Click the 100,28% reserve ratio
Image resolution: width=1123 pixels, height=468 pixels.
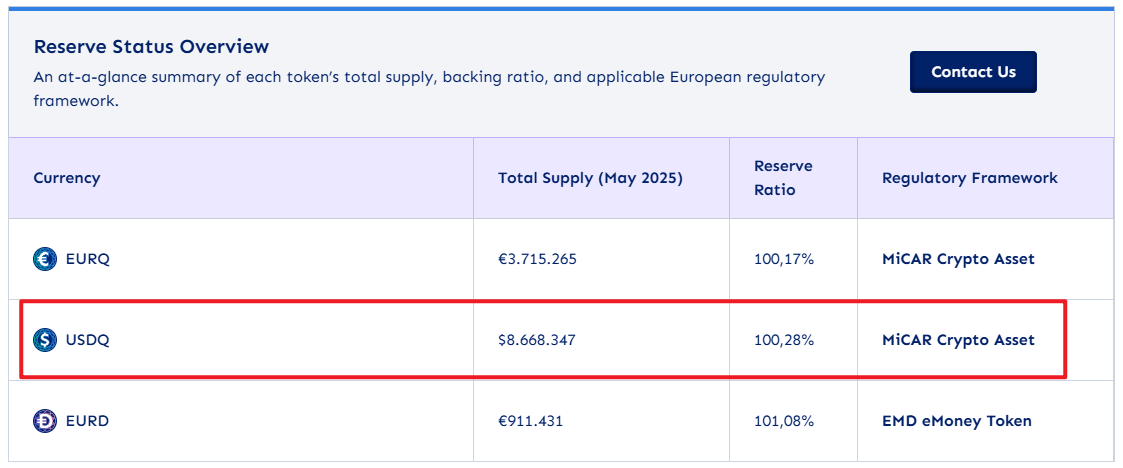[784, 340]
